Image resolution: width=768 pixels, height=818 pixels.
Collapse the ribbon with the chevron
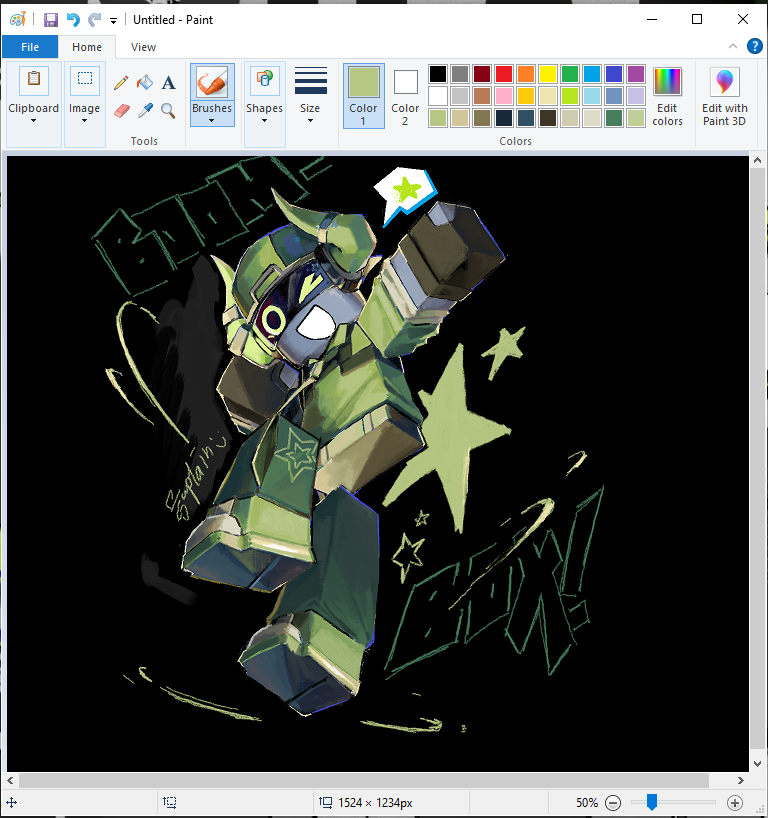(x=733, y=46)
